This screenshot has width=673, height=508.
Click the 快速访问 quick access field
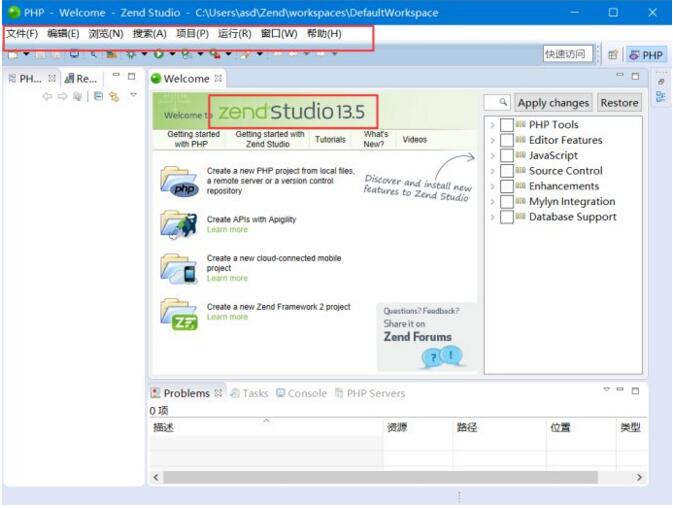567,54
